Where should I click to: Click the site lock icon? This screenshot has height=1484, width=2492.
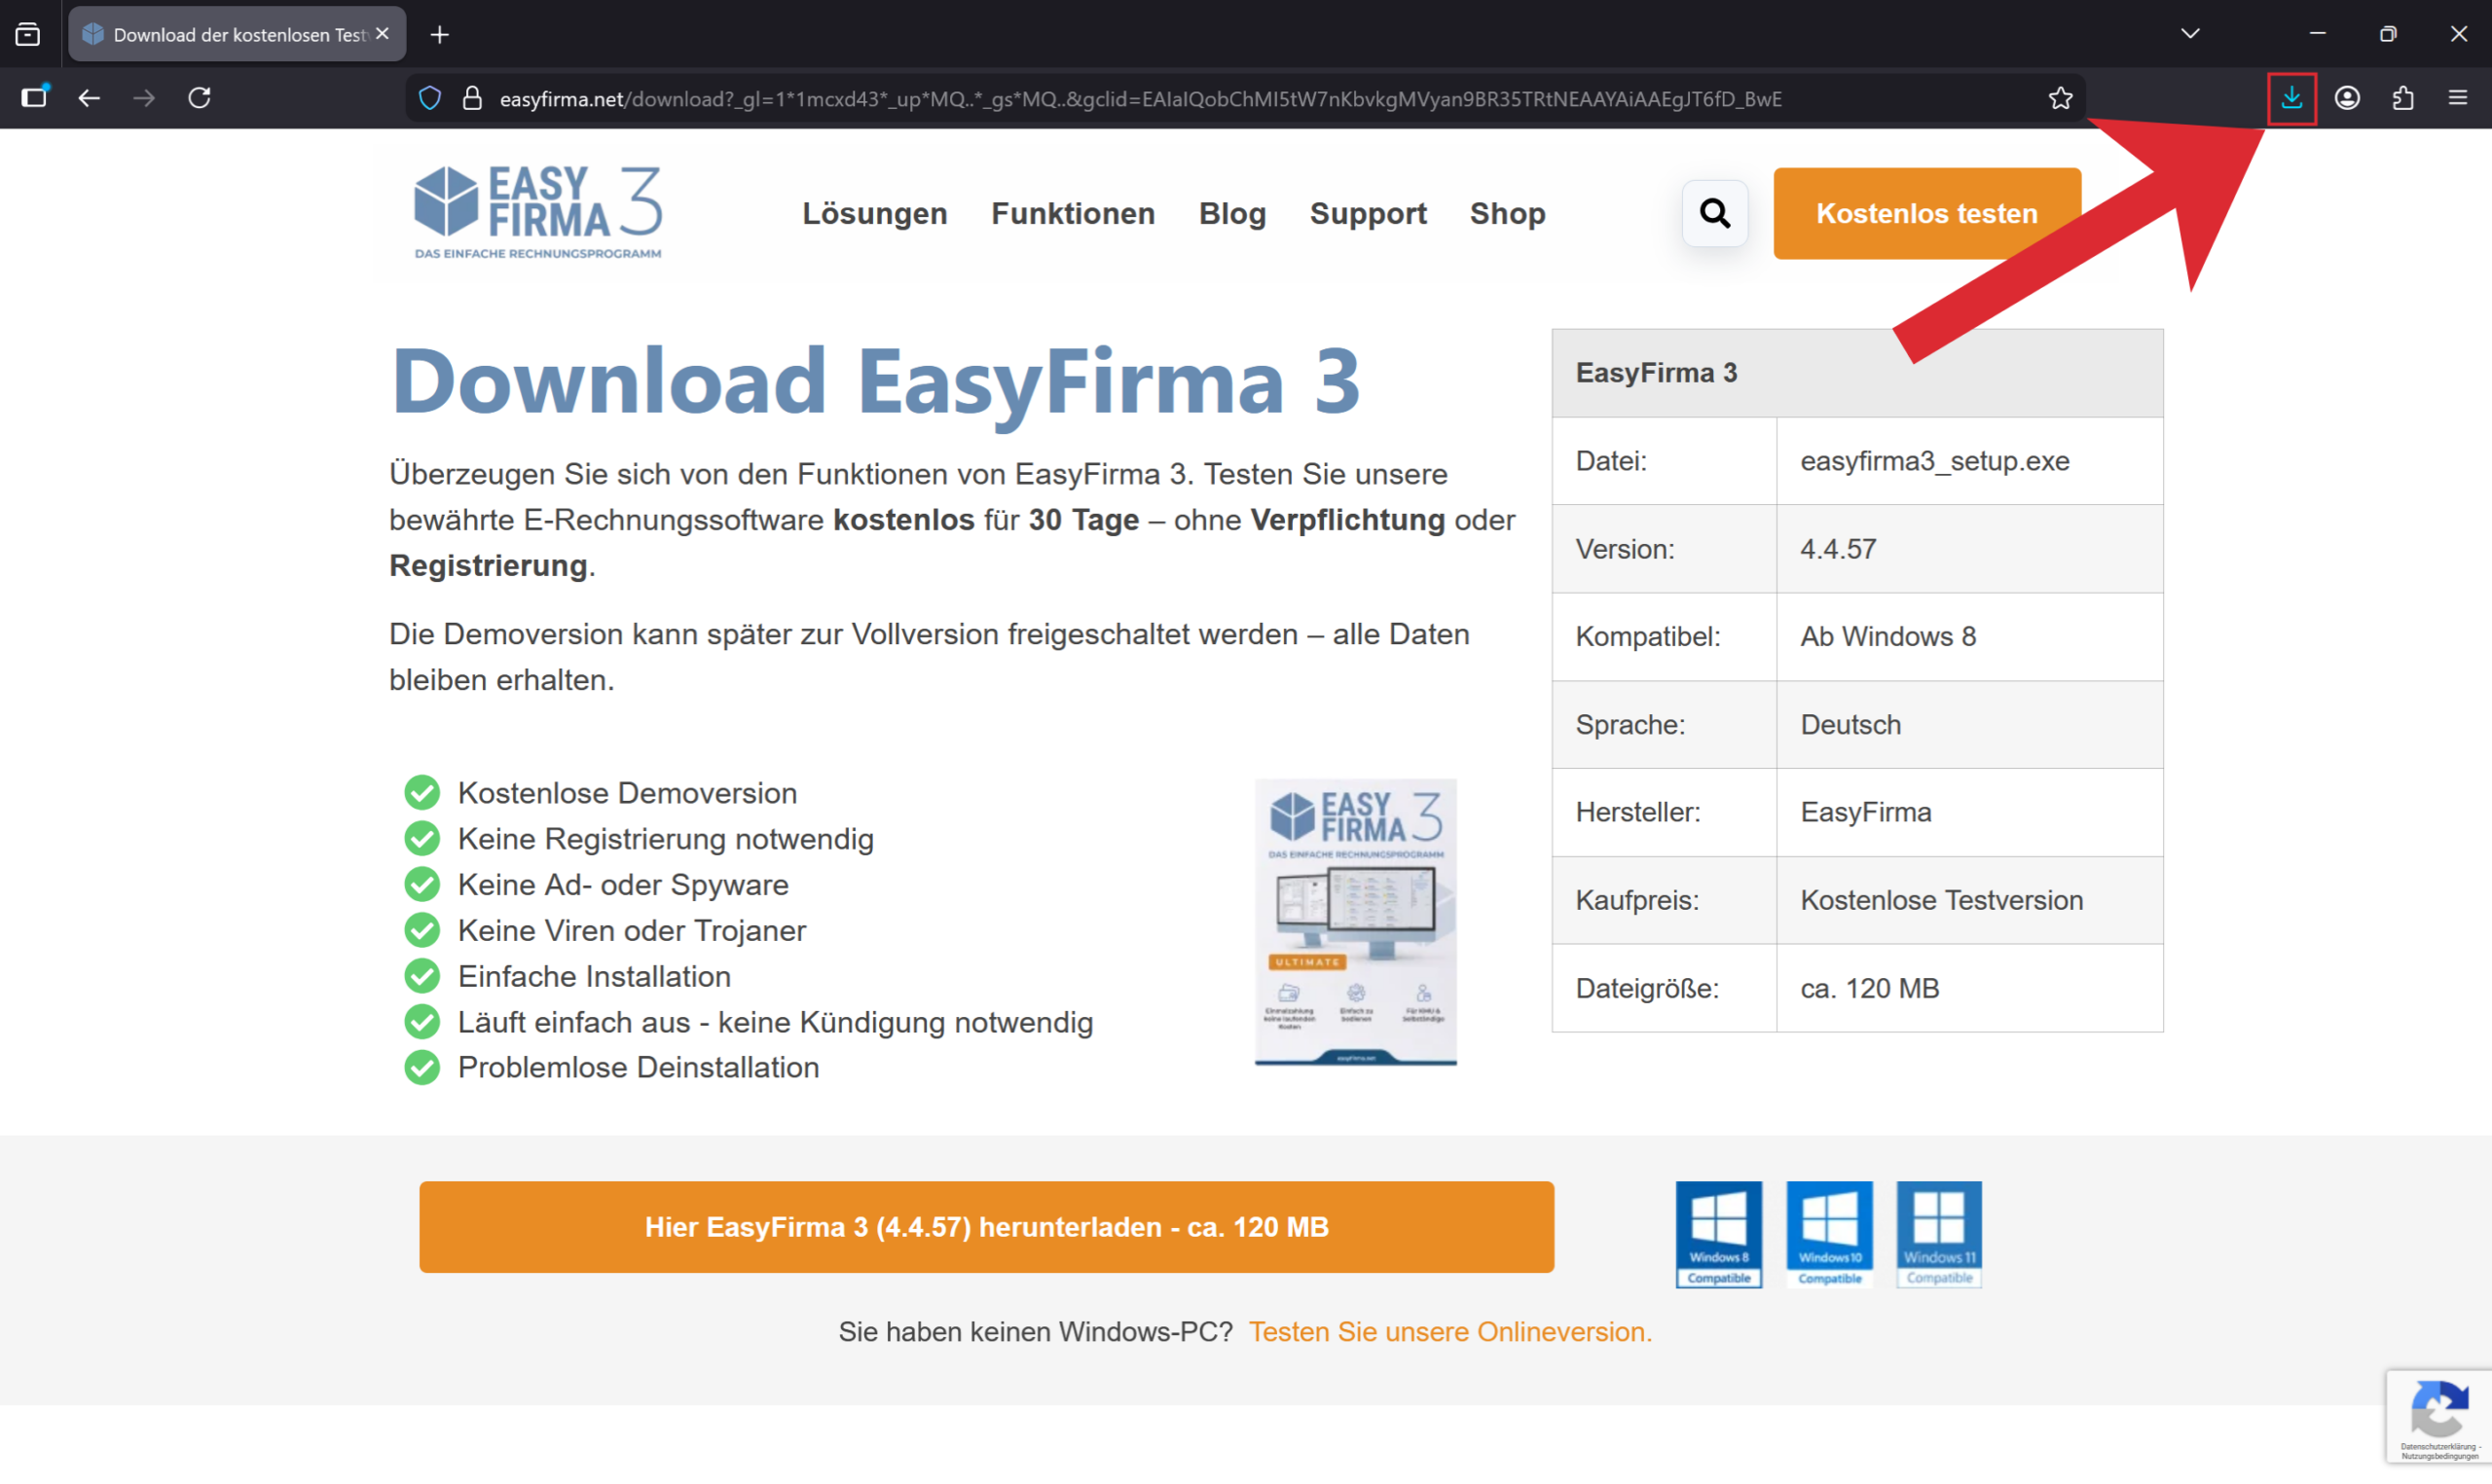(x=472, y=98)
